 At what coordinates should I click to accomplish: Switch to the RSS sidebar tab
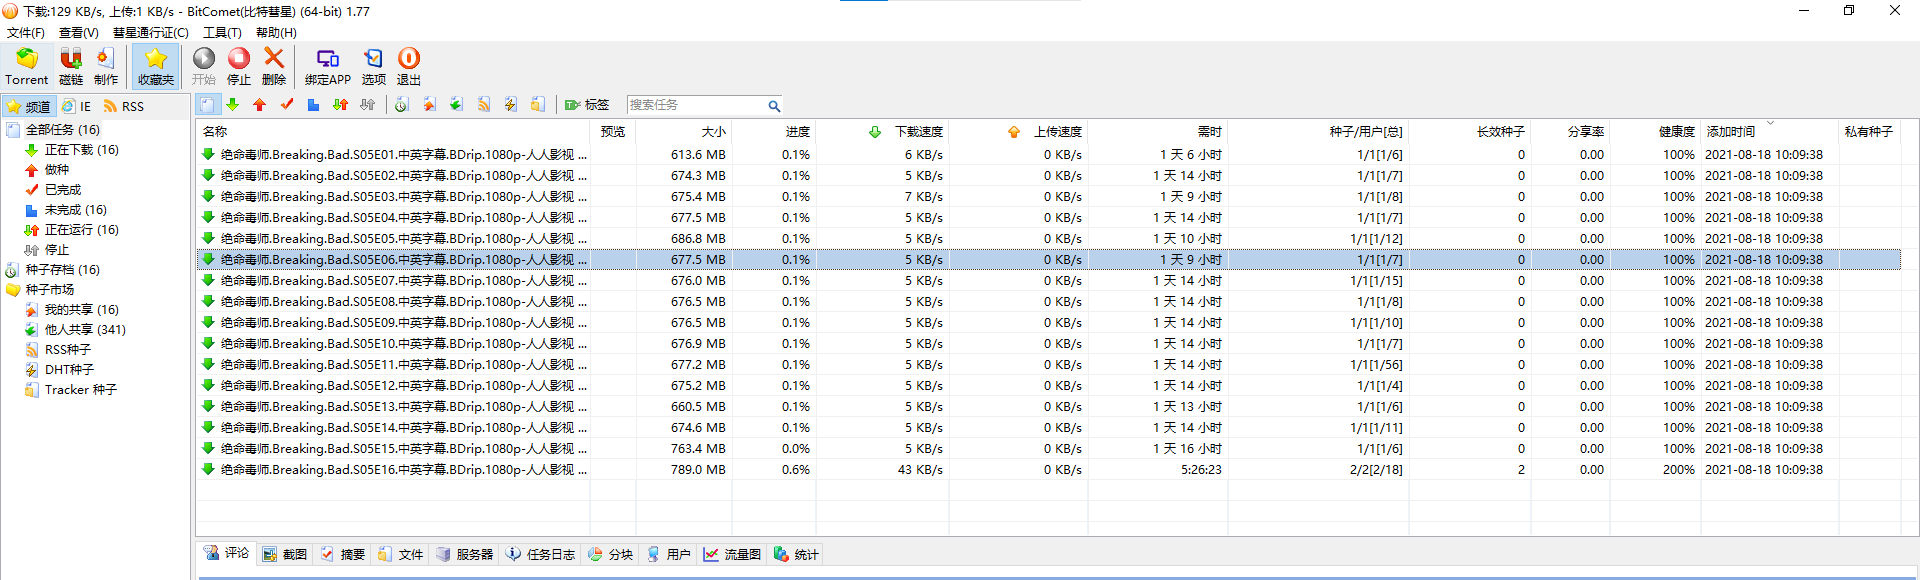[x=124, y=106]
